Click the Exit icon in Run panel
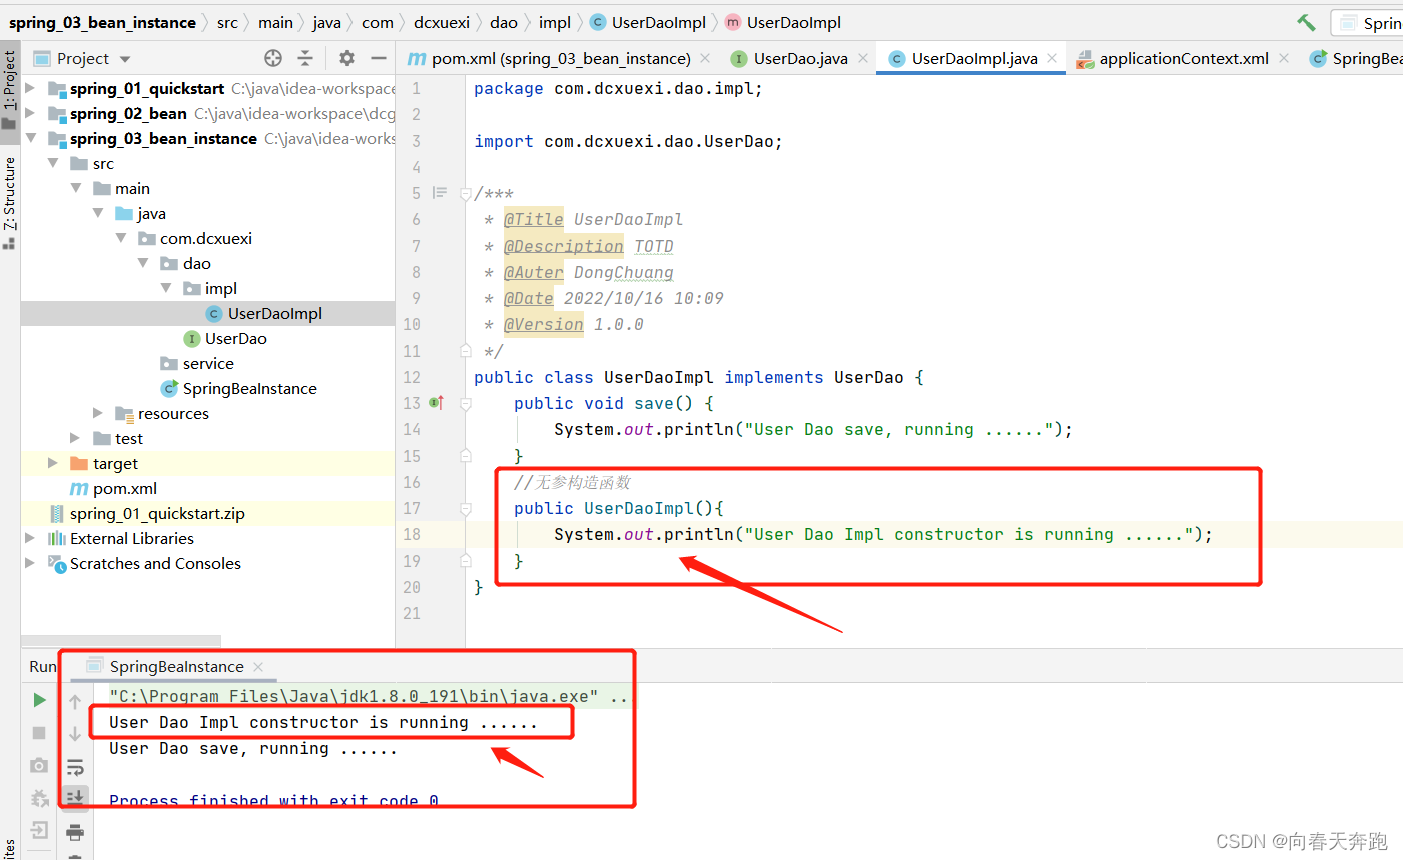Image resolution: width=1403 pixels, height=860 pixels. [x=39, y=830]
